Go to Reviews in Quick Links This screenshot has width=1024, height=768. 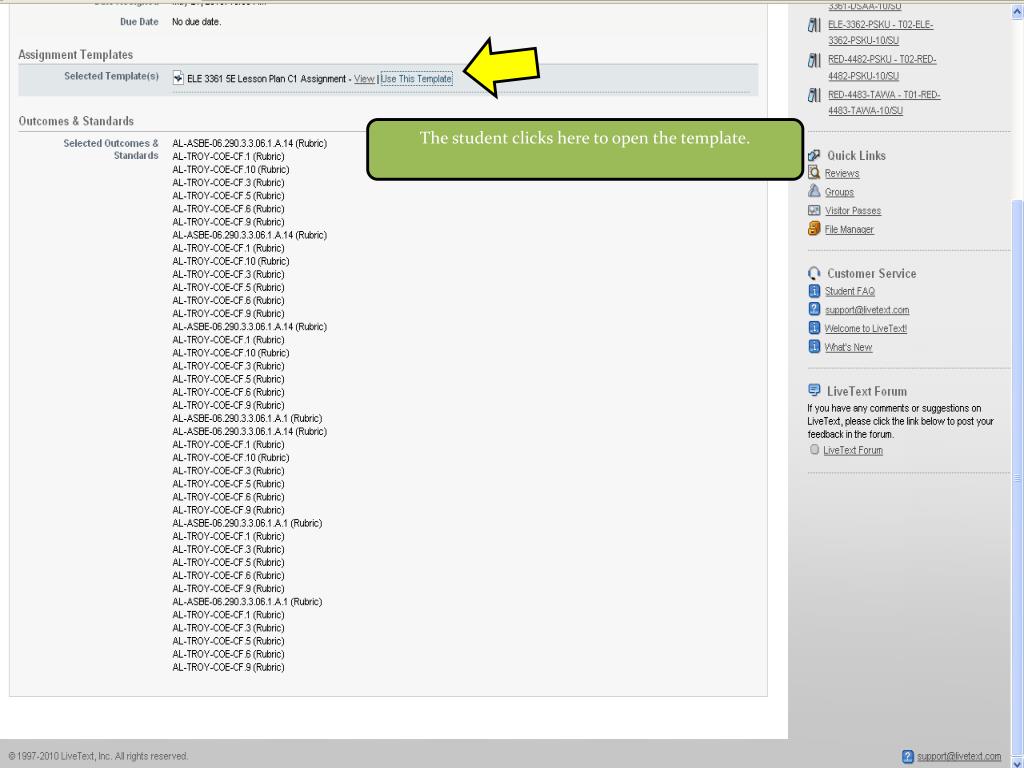(842, 174)
